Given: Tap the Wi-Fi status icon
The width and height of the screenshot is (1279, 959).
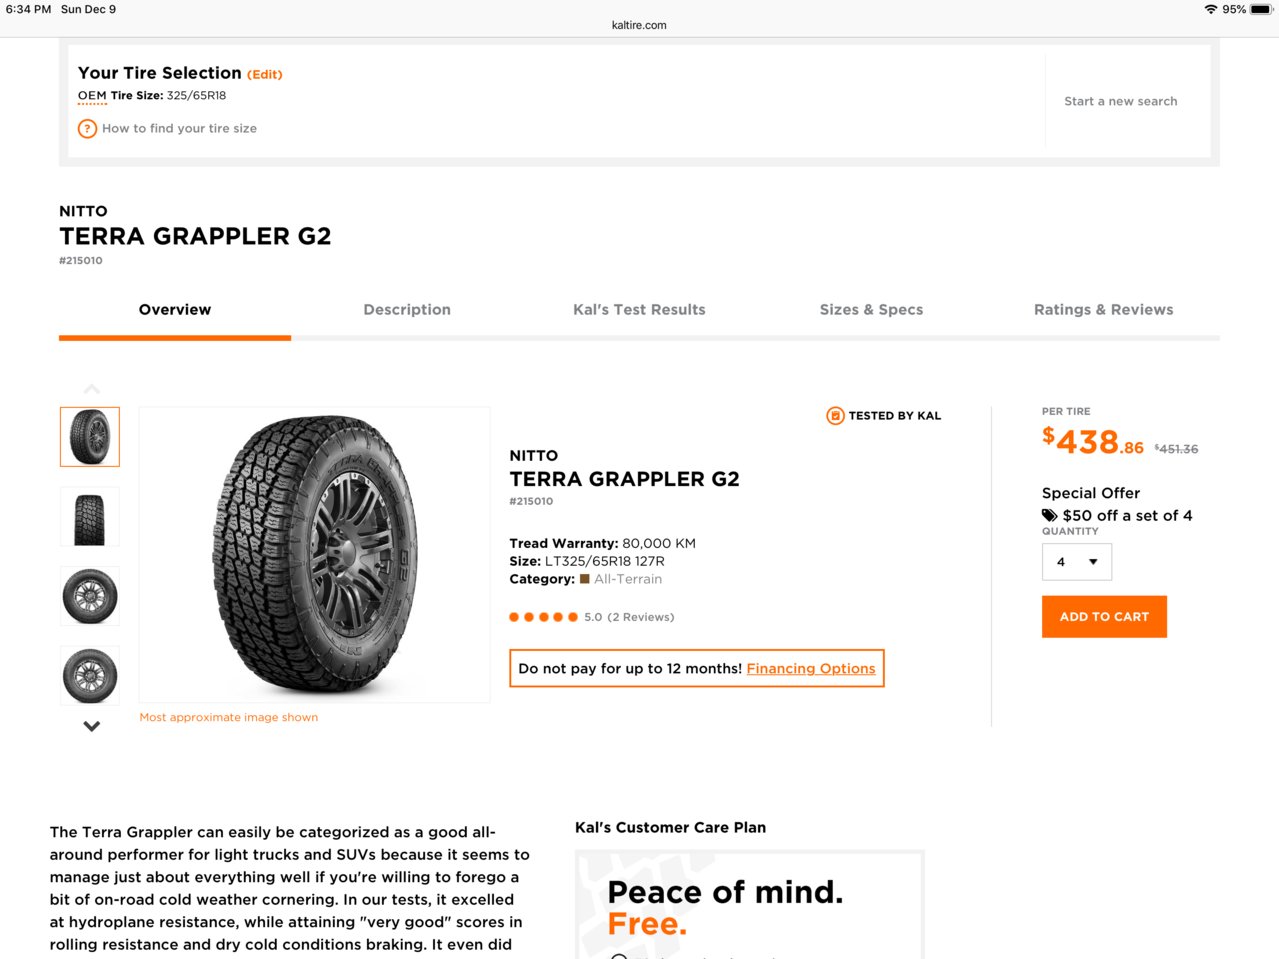Looking at the screenshot, I should pos(1211,9).
